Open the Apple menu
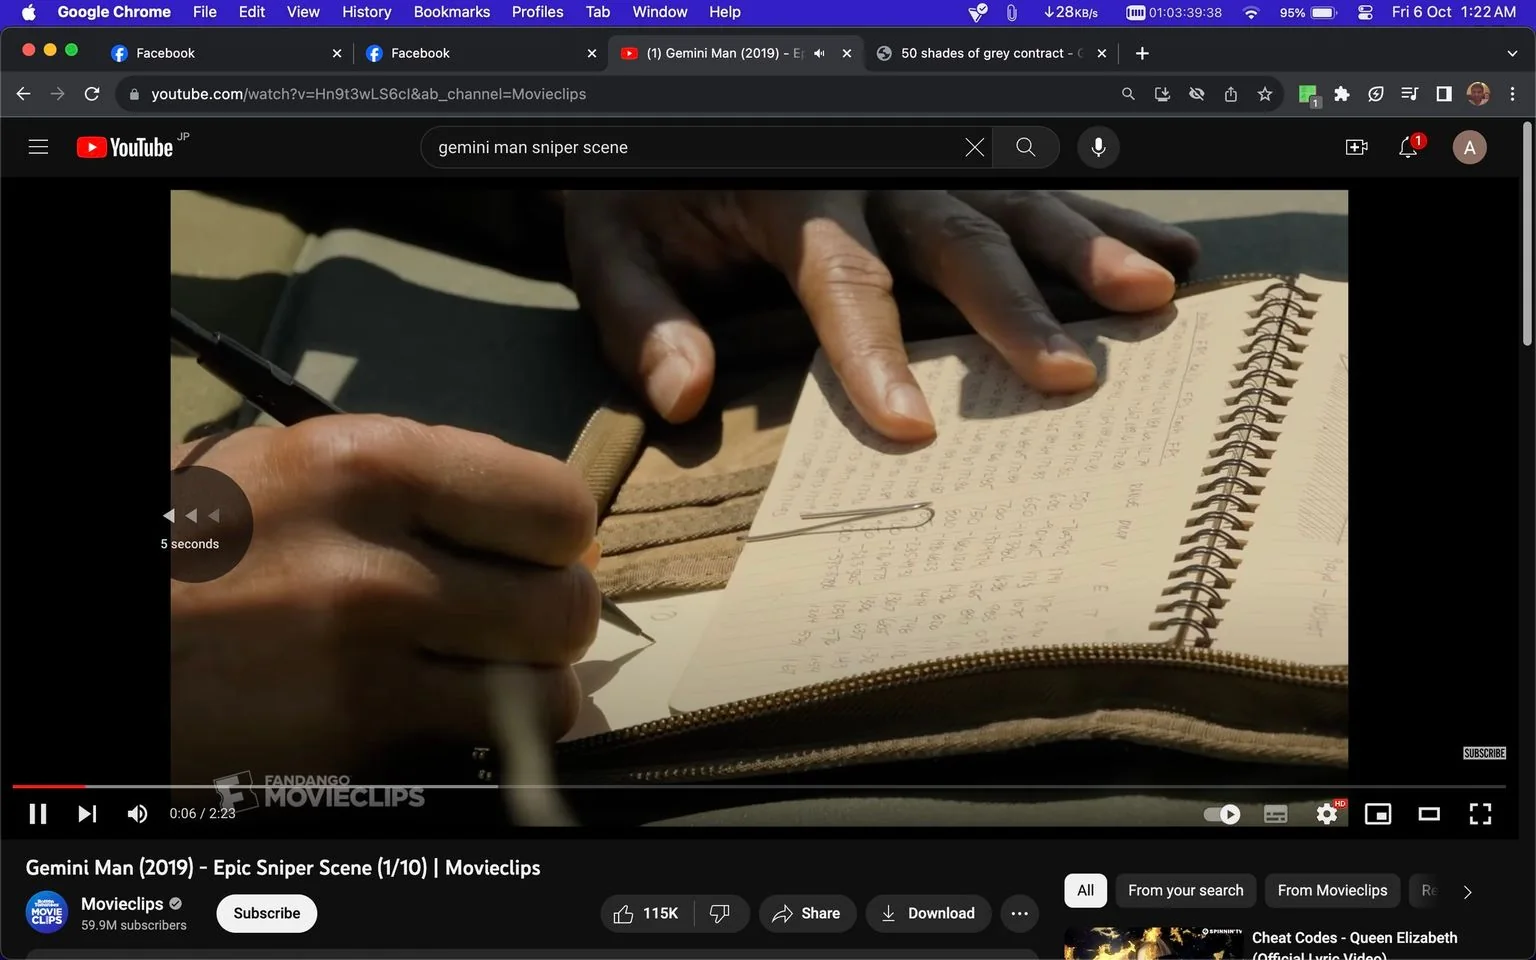1536x960 pixels. tap(28, 12)
